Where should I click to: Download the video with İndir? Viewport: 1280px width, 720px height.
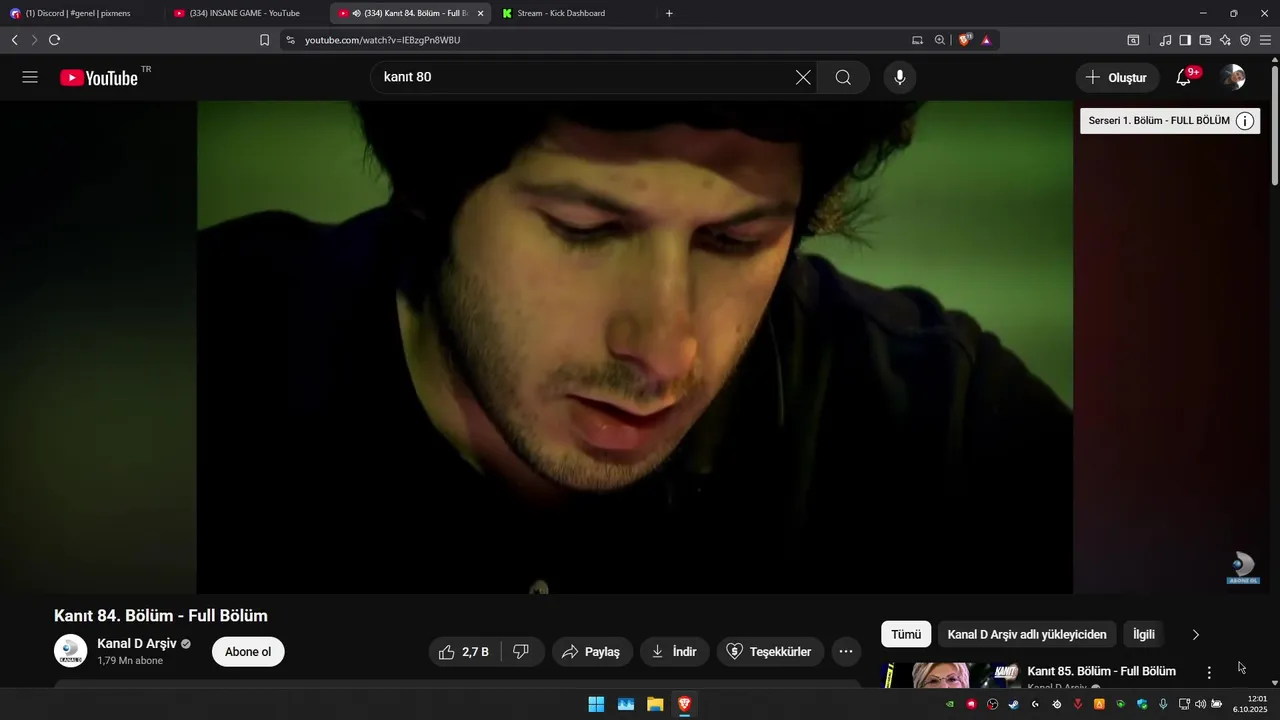pos(675,652)
